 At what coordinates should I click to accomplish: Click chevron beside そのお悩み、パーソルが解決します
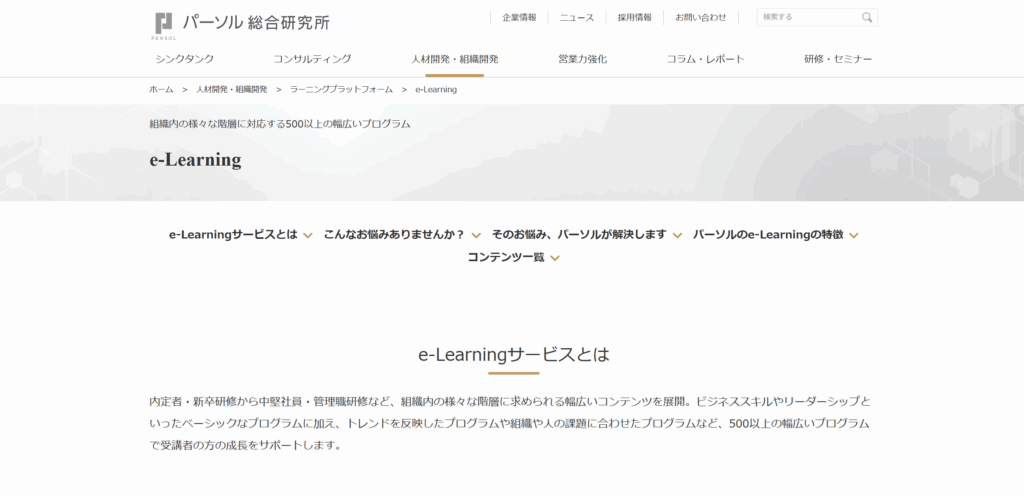[677, 236]
